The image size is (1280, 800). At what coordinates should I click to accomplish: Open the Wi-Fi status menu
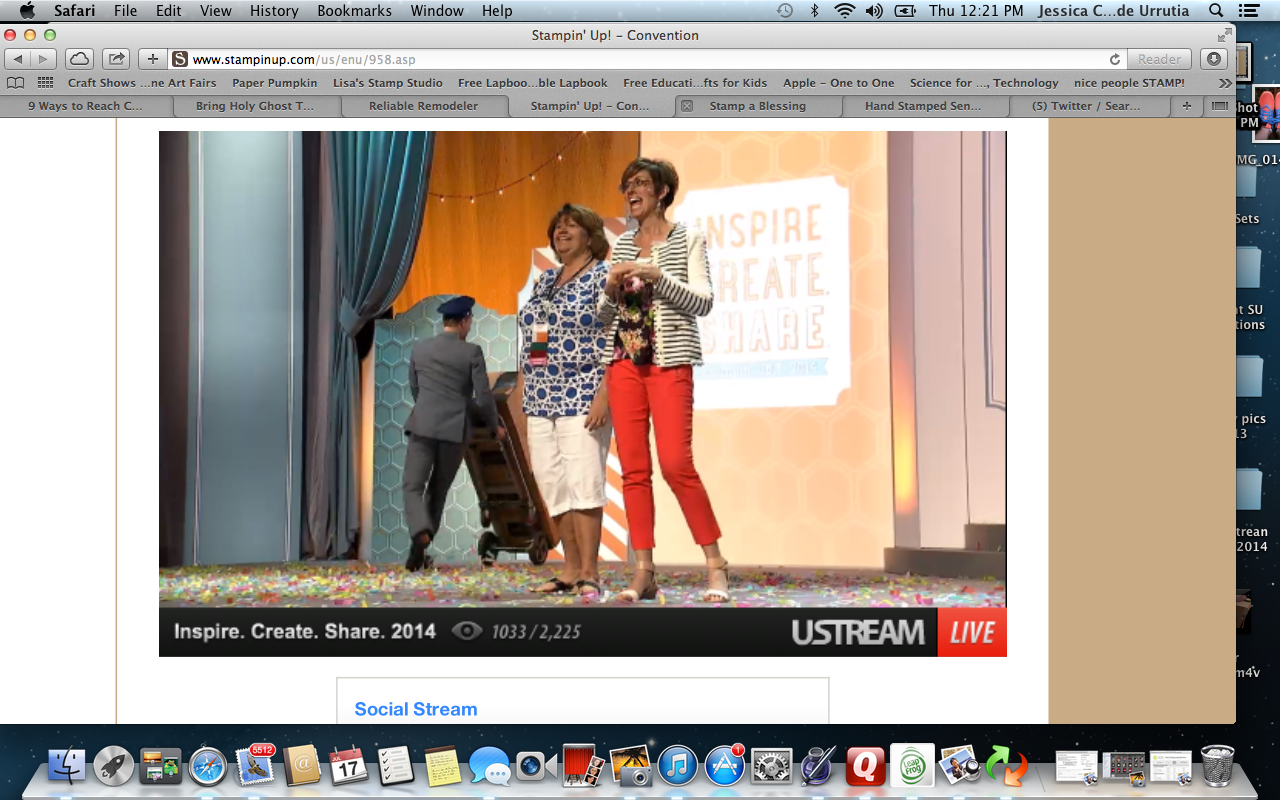click(x=845, y=11)
